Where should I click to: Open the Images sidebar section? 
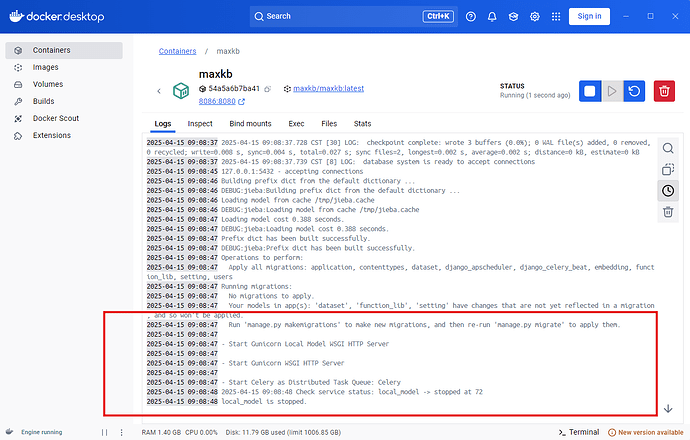point(64,67)
